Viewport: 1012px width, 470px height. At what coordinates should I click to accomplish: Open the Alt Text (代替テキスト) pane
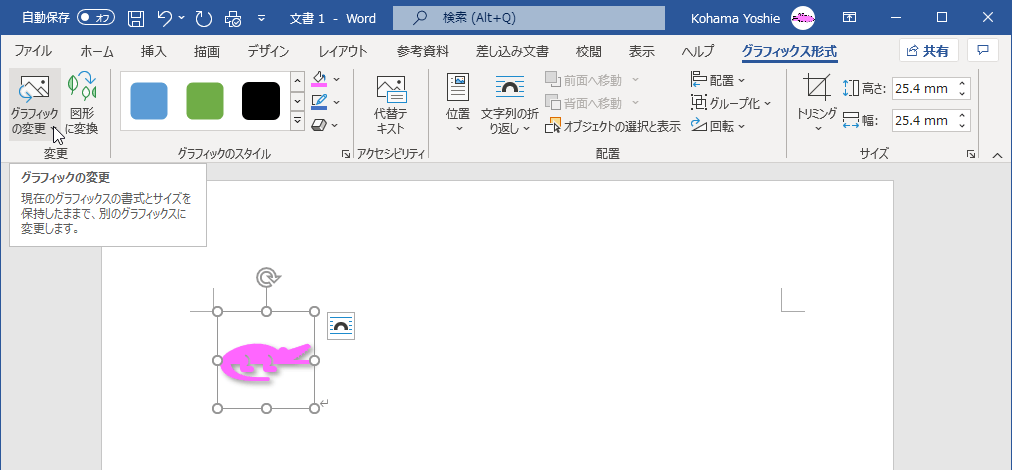tap(390, 105)
